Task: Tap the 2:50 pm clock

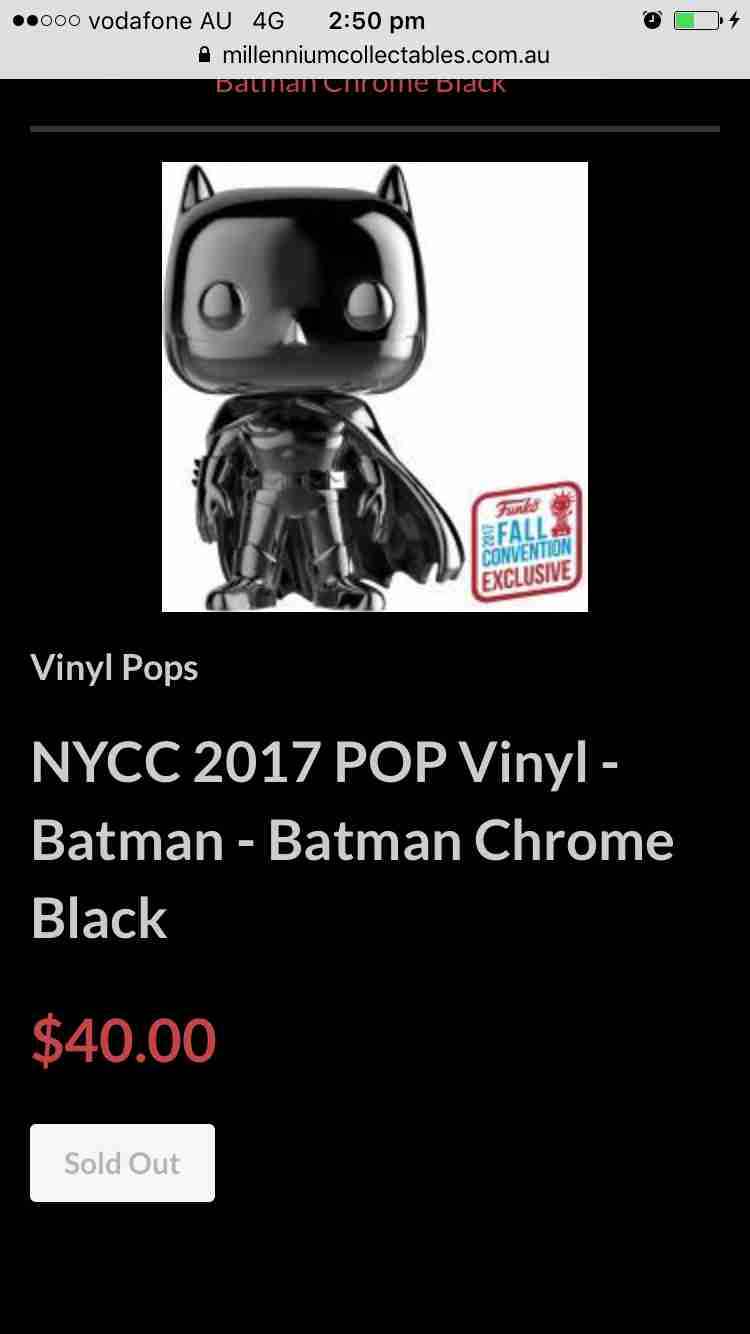Action: (377, 20)
